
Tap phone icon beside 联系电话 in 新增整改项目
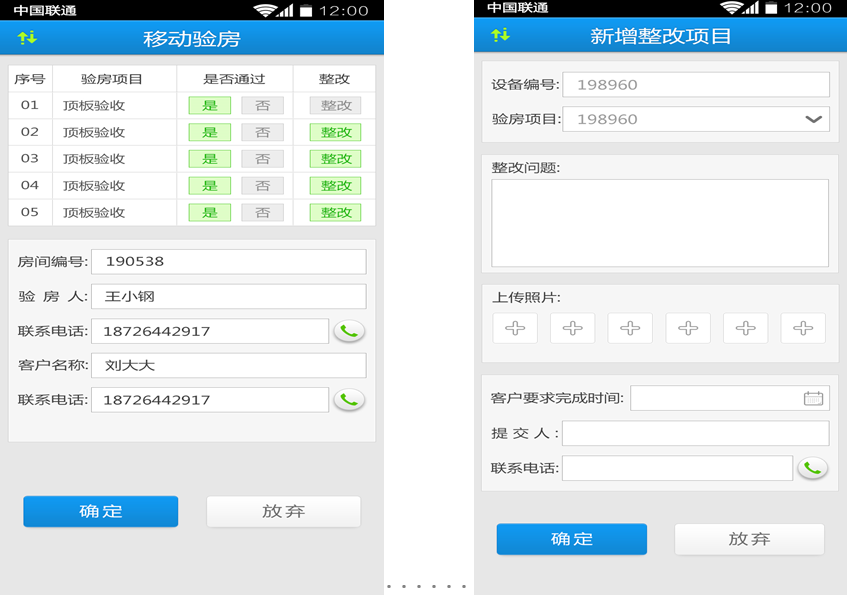812,467
